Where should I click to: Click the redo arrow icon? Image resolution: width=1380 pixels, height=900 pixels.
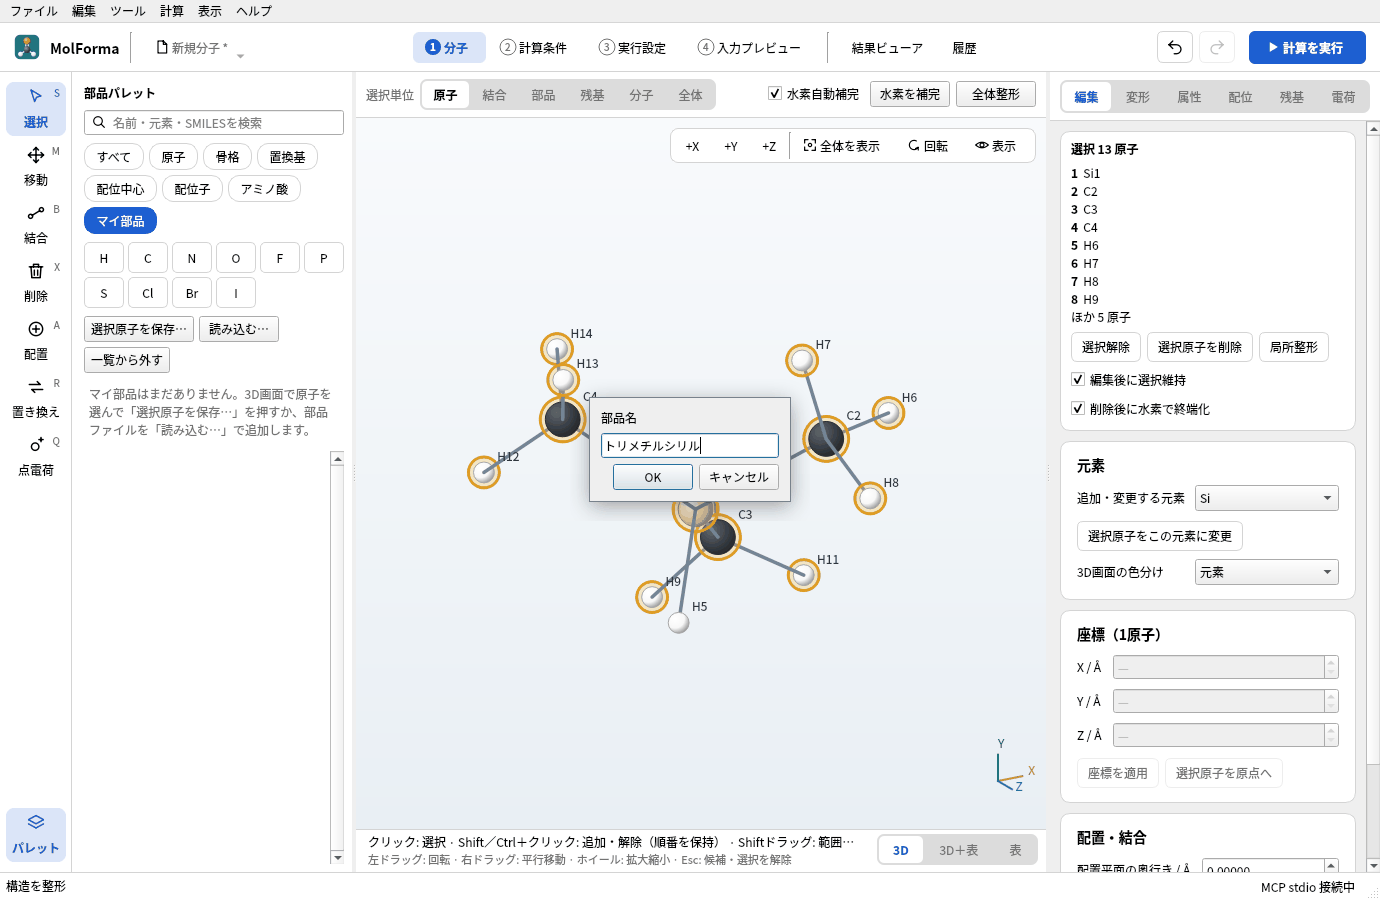tap(1217, 47)
